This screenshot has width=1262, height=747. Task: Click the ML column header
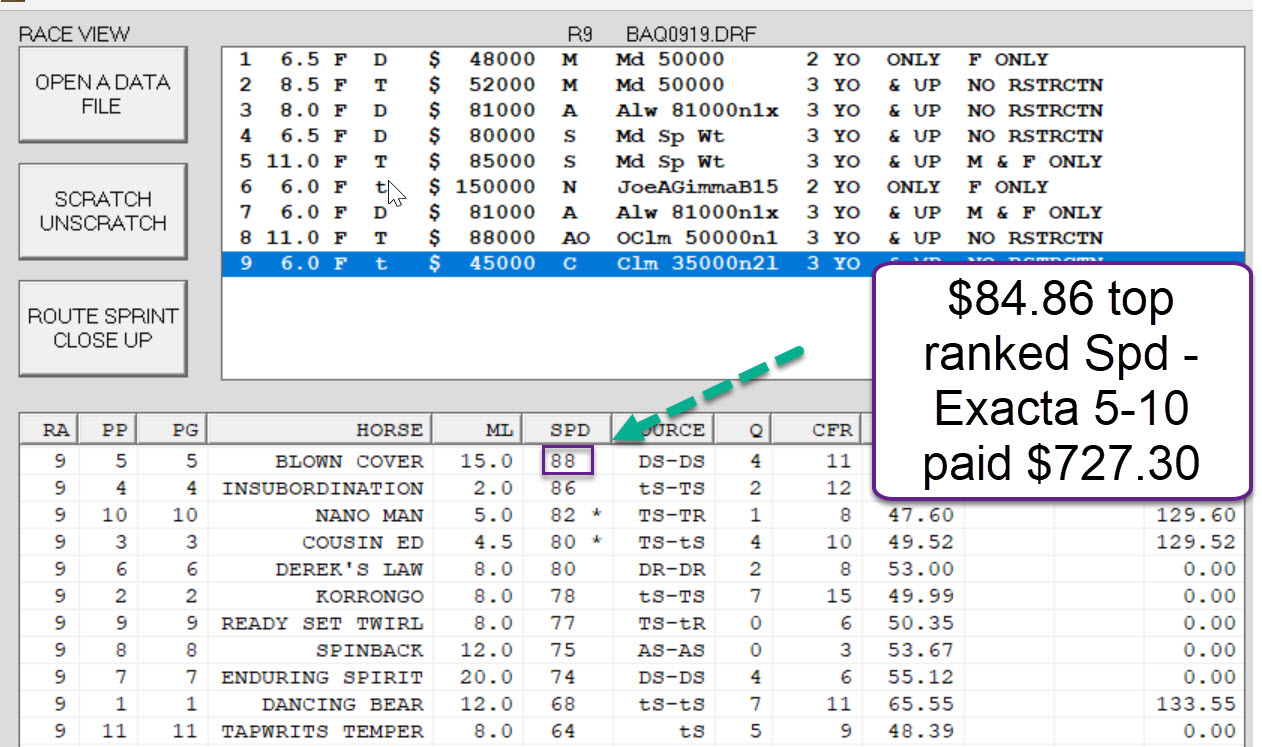pos(477,430)
